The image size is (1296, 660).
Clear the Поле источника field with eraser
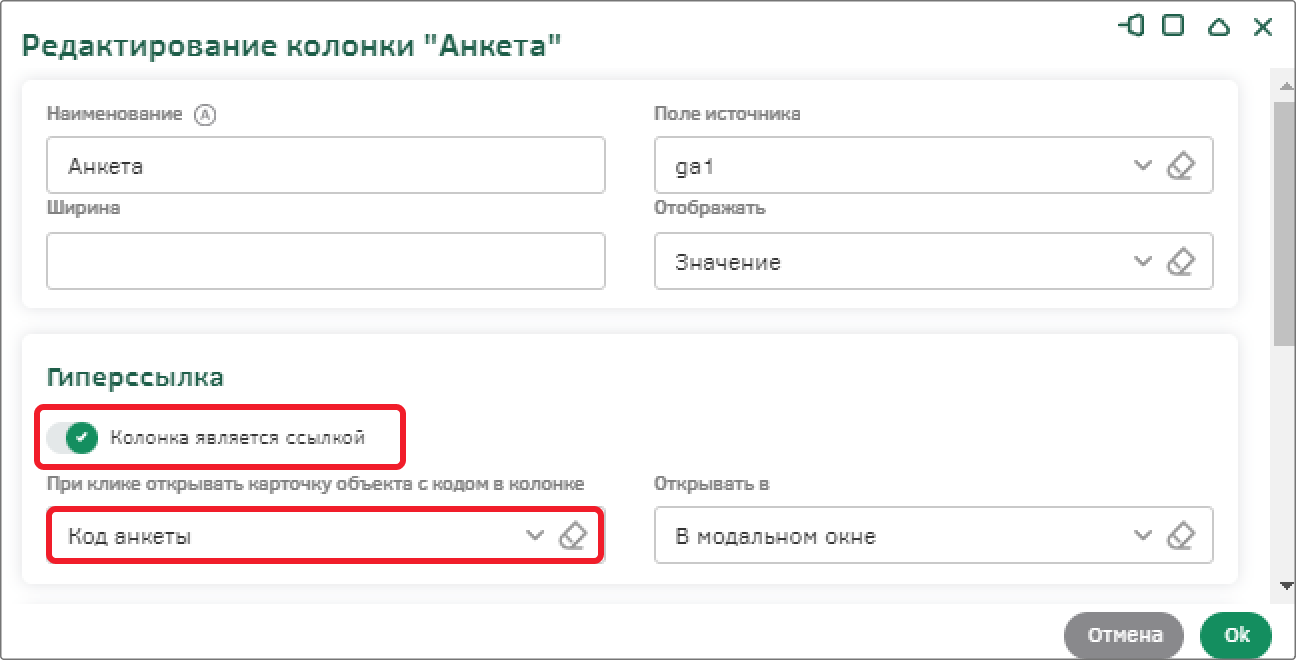coord(1182,166)
